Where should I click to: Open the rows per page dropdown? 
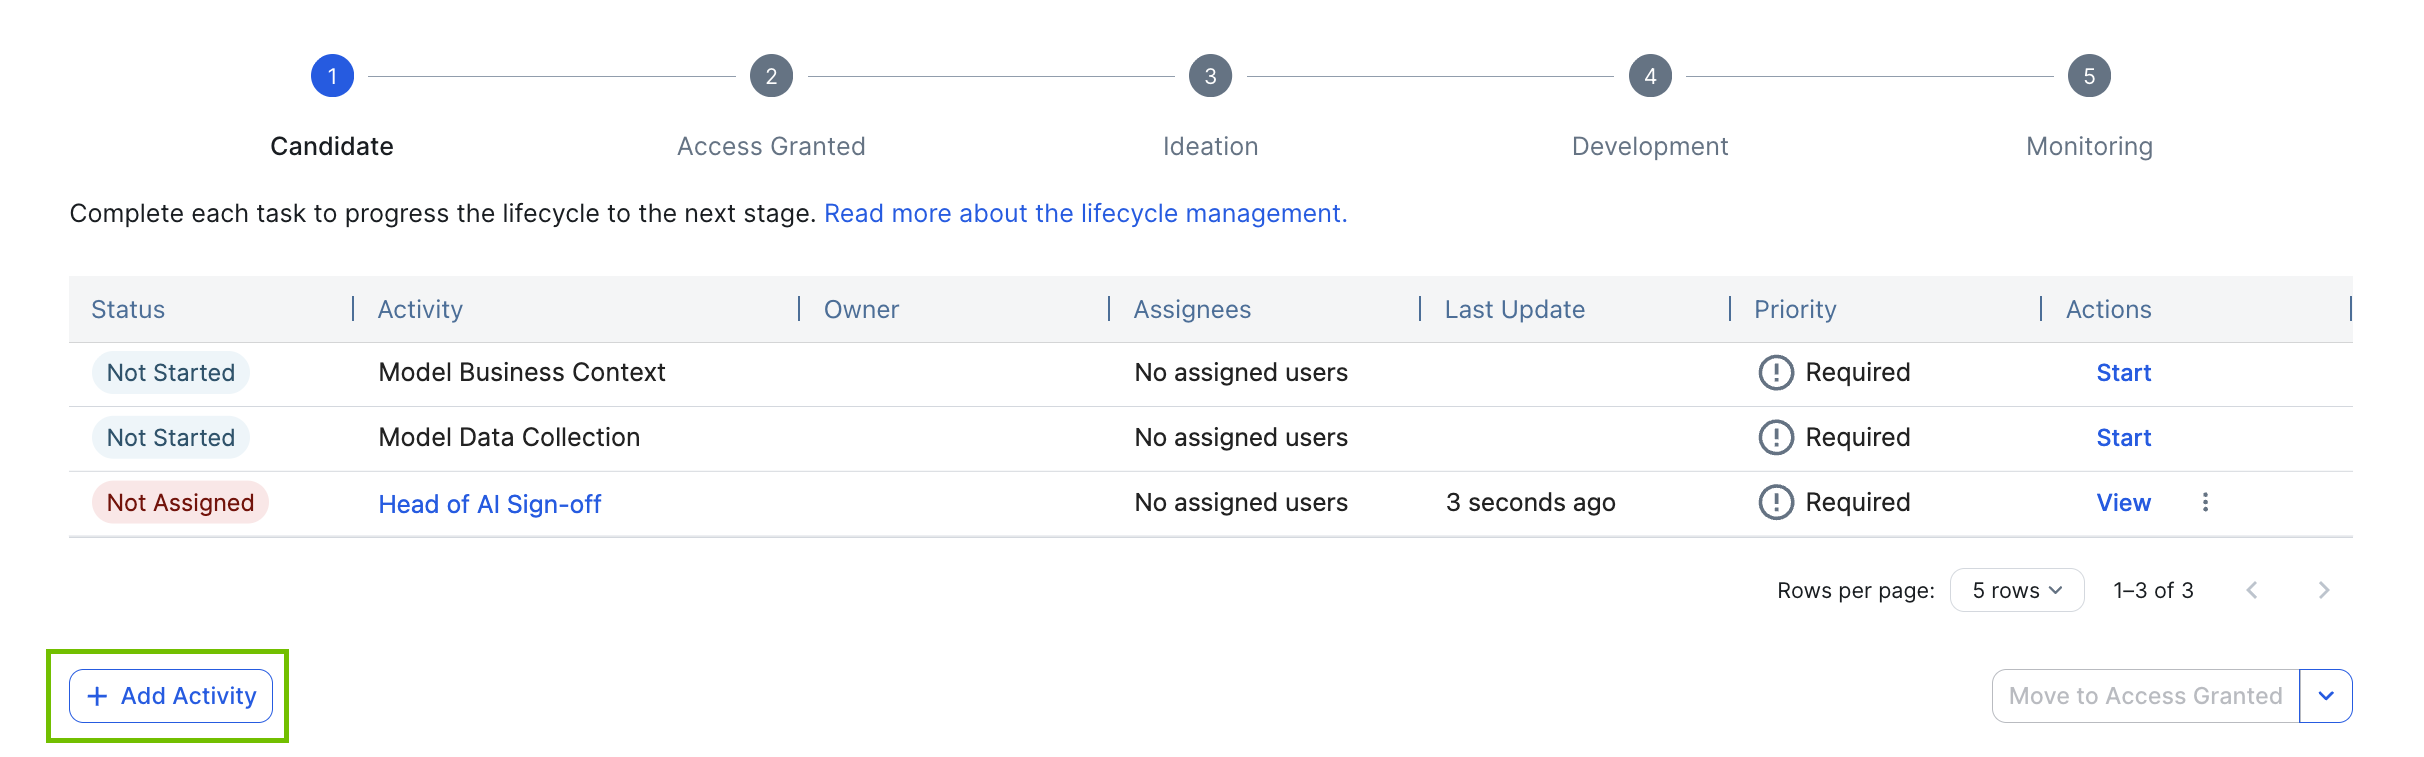[2016, 590]
